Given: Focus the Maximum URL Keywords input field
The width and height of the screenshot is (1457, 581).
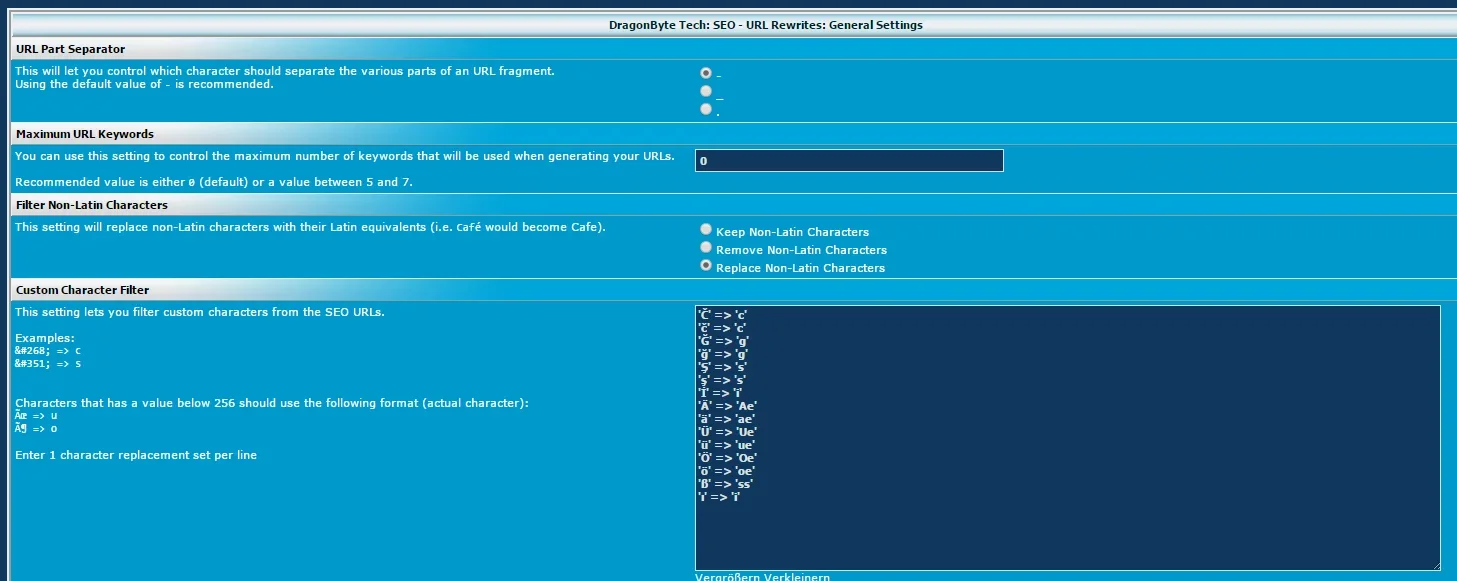Looking at the screenshot, I should pyautogui.click(x=849, y=160).
